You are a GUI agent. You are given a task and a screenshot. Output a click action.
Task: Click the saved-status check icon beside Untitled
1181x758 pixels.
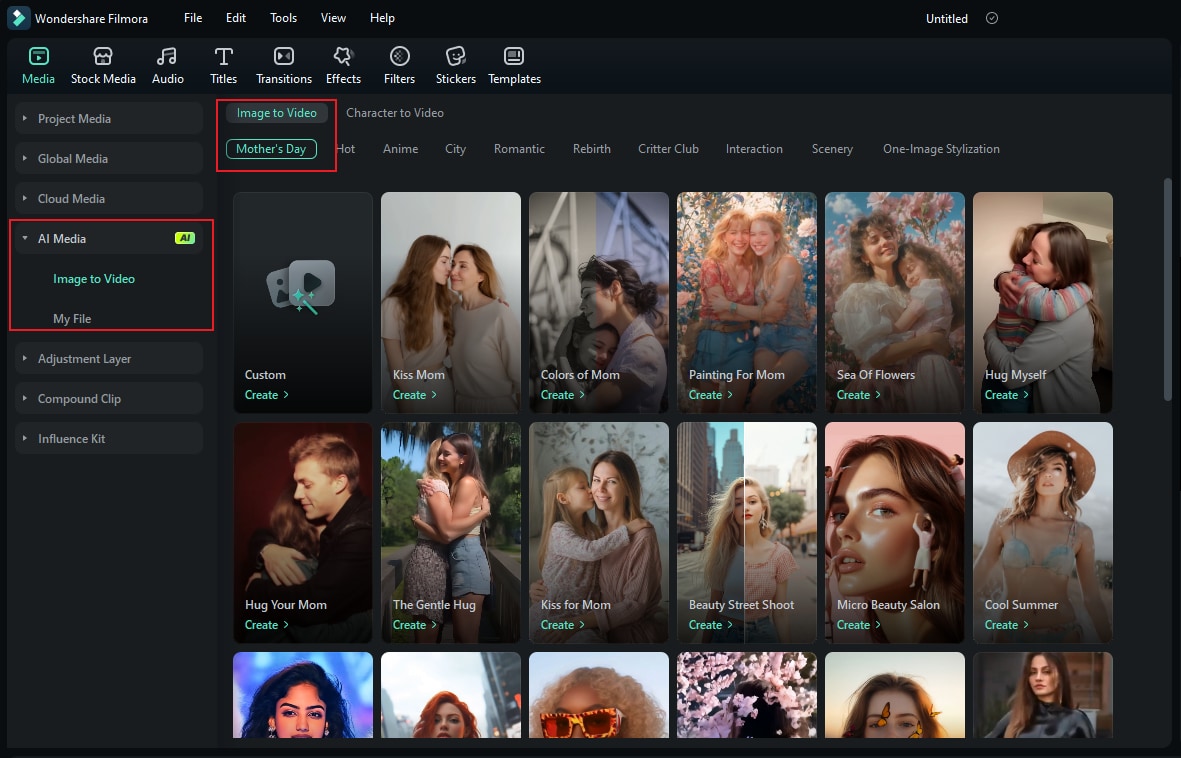pos(992,18)
